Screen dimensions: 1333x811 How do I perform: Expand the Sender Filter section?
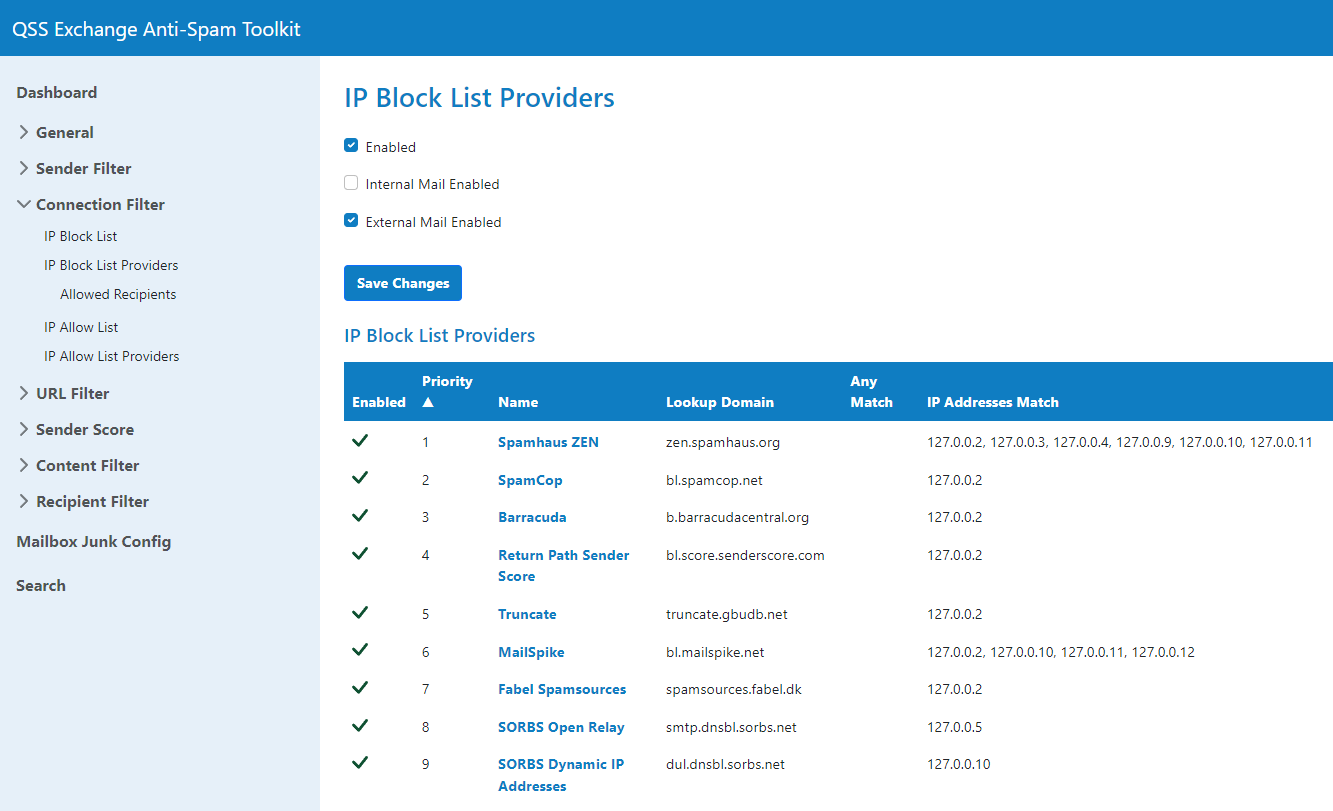(75, 168)
